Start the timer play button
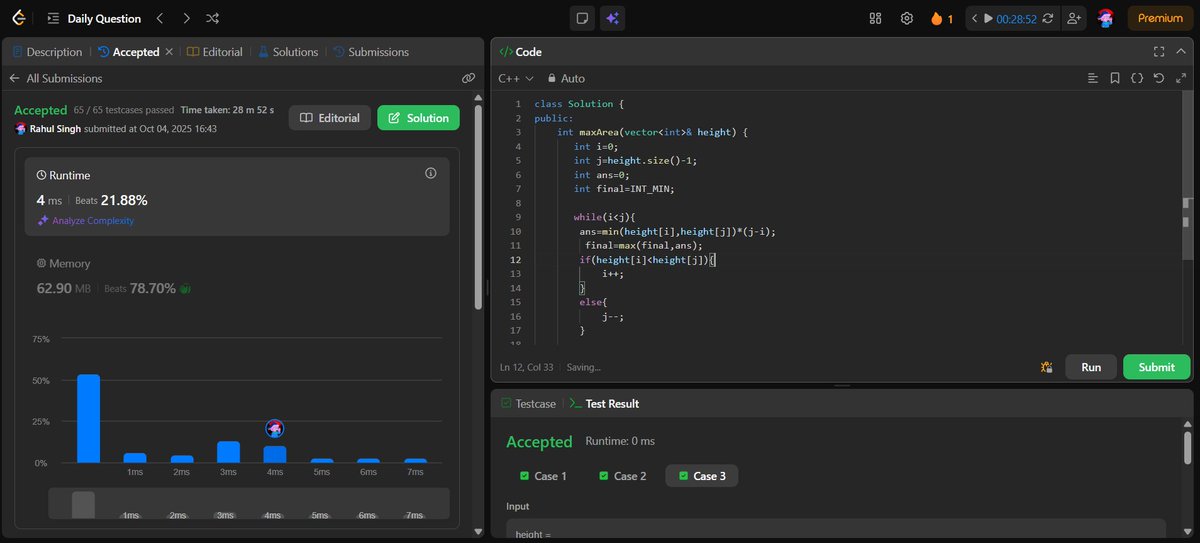This screenshot has height=543, width=1200. point(989,18)
